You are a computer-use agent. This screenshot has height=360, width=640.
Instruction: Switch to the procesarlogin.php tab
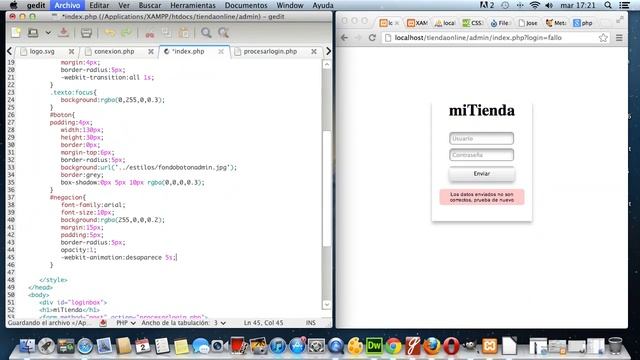270,51
